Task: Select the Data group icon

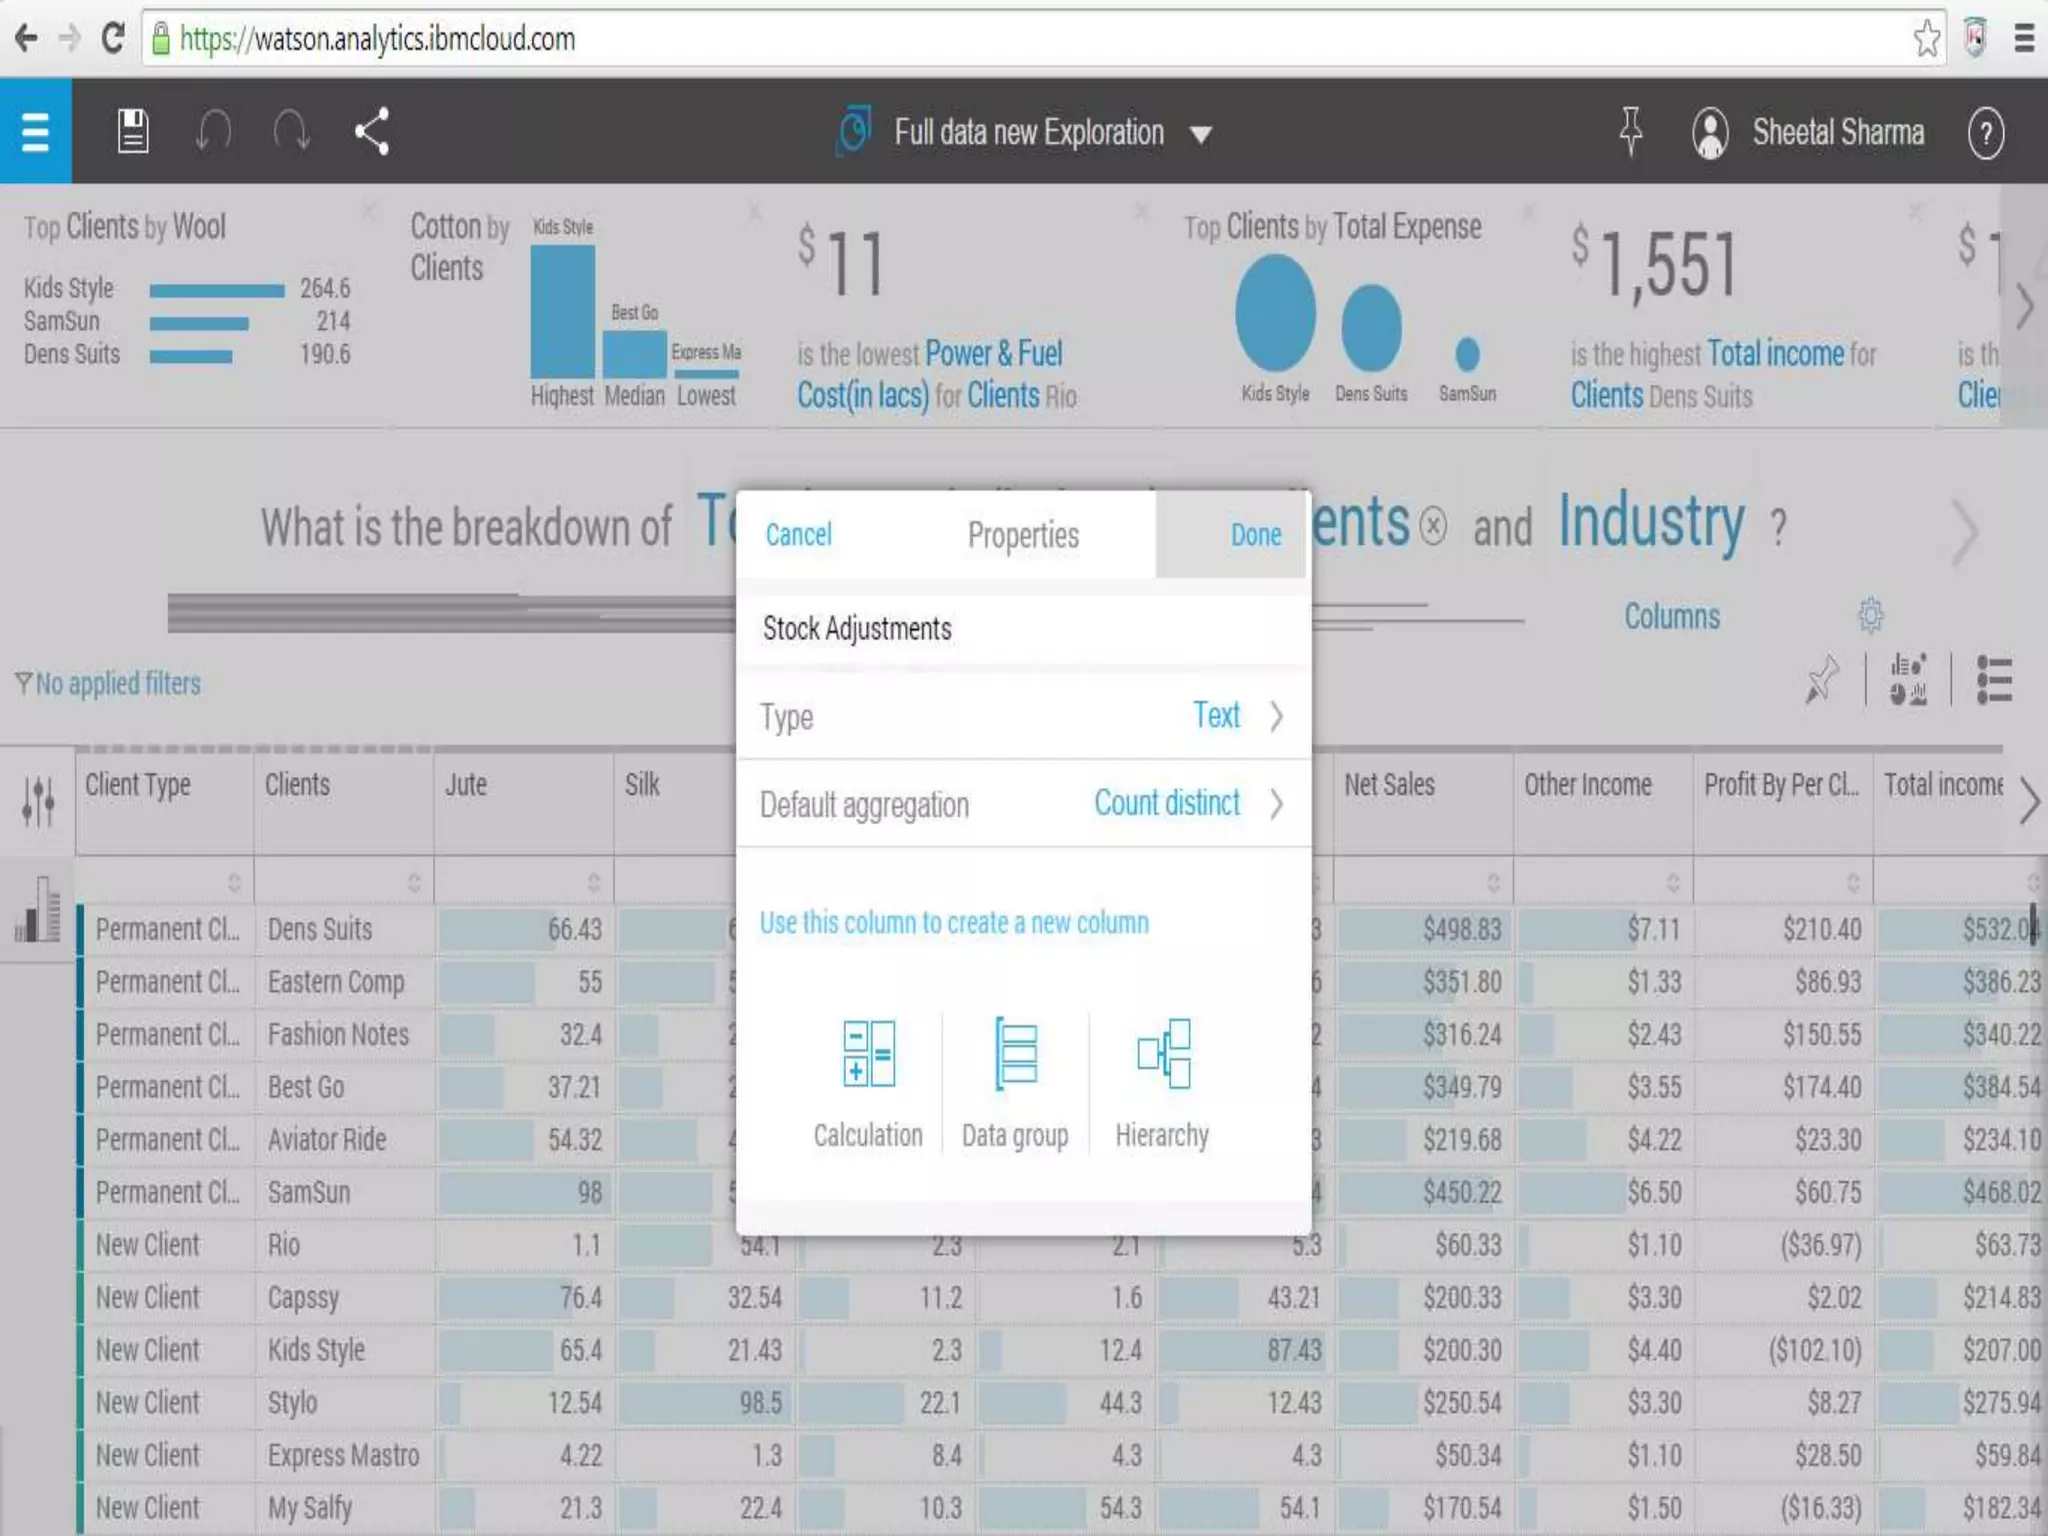Action: click(x=1015, y=1054)
